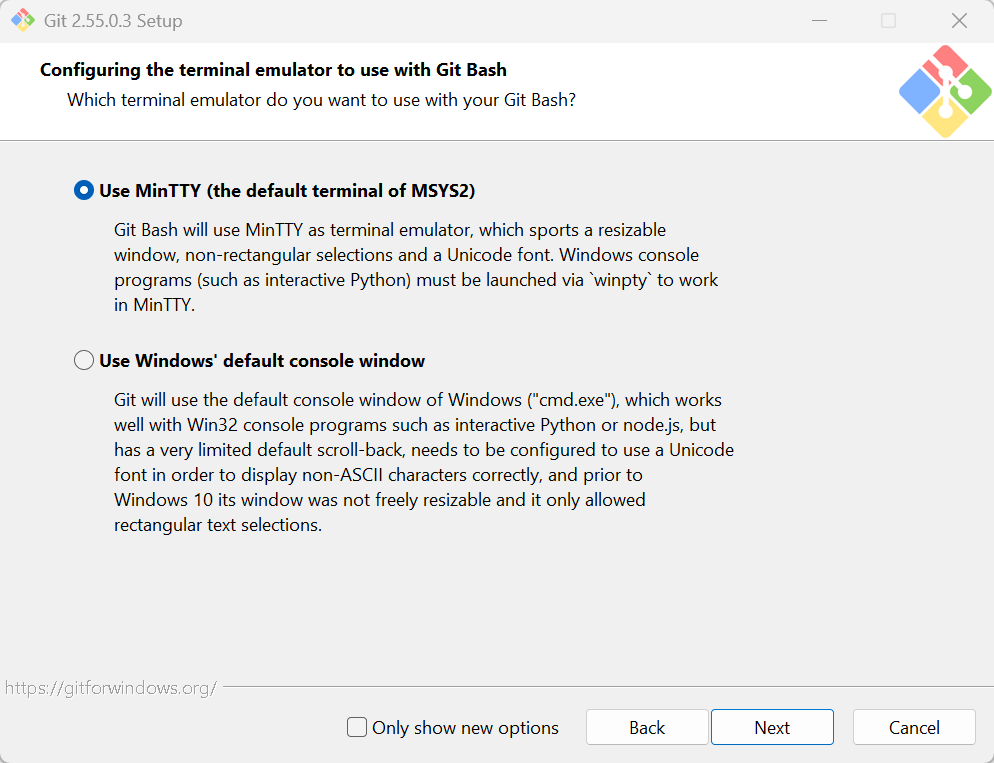The image size is (994, 763).
Task: Click the Git logo in title bar
Action: coord(23,20)
